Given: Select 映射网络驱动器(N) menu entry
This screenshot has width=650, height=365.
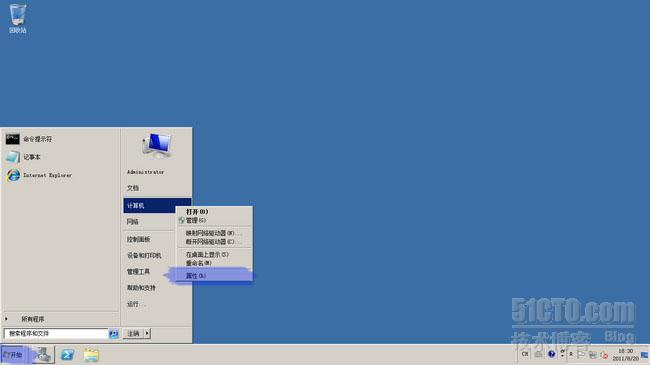Looking at the screenshot, I should (x=214, y=233).
